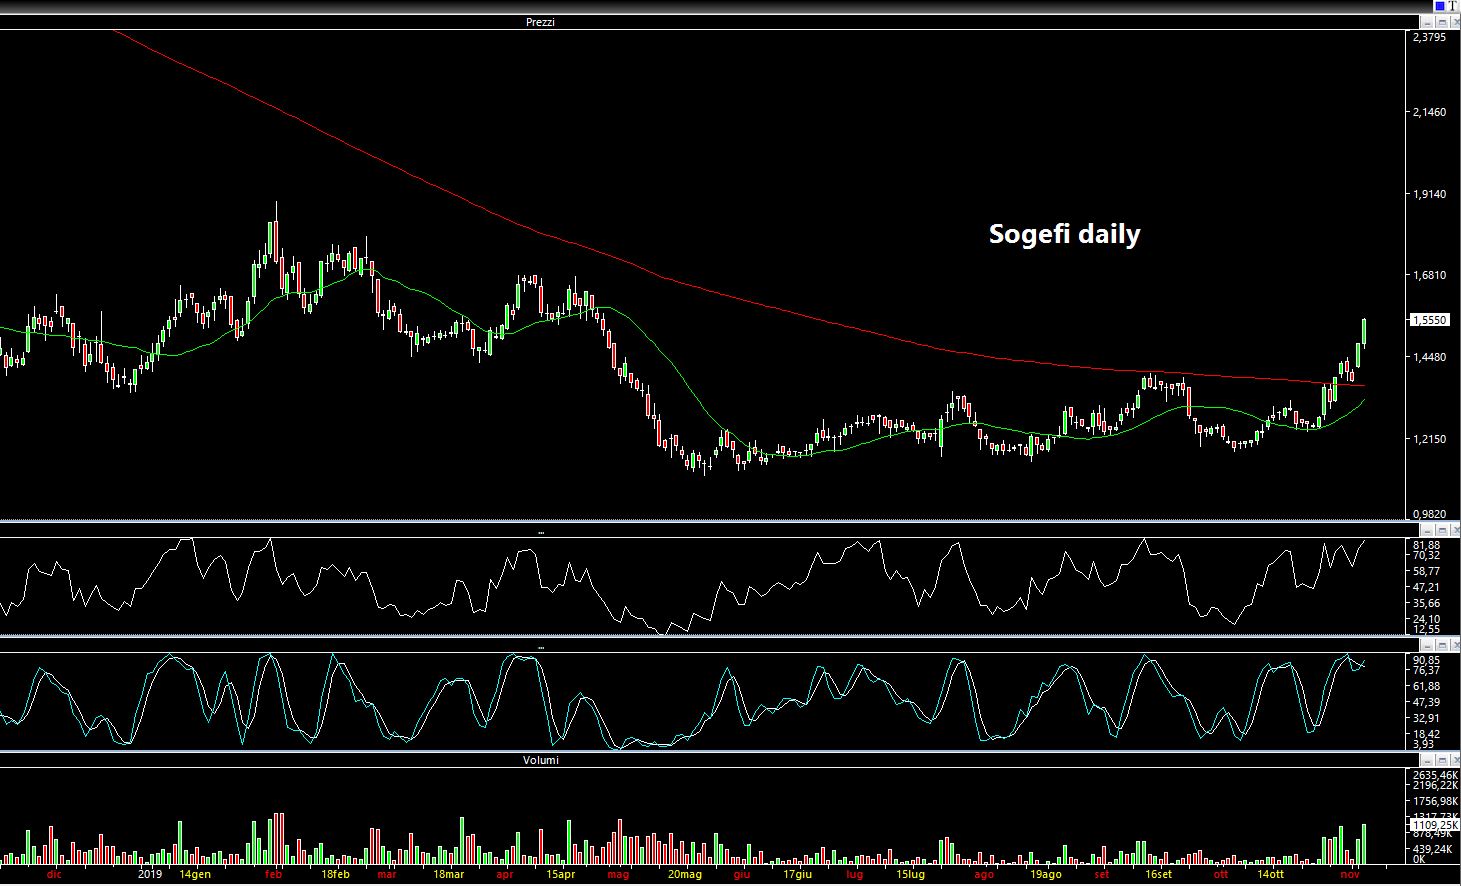Click the '15lug' date axis label
Viewport: 1461px width, 886px height.
[x=910, y=874]
